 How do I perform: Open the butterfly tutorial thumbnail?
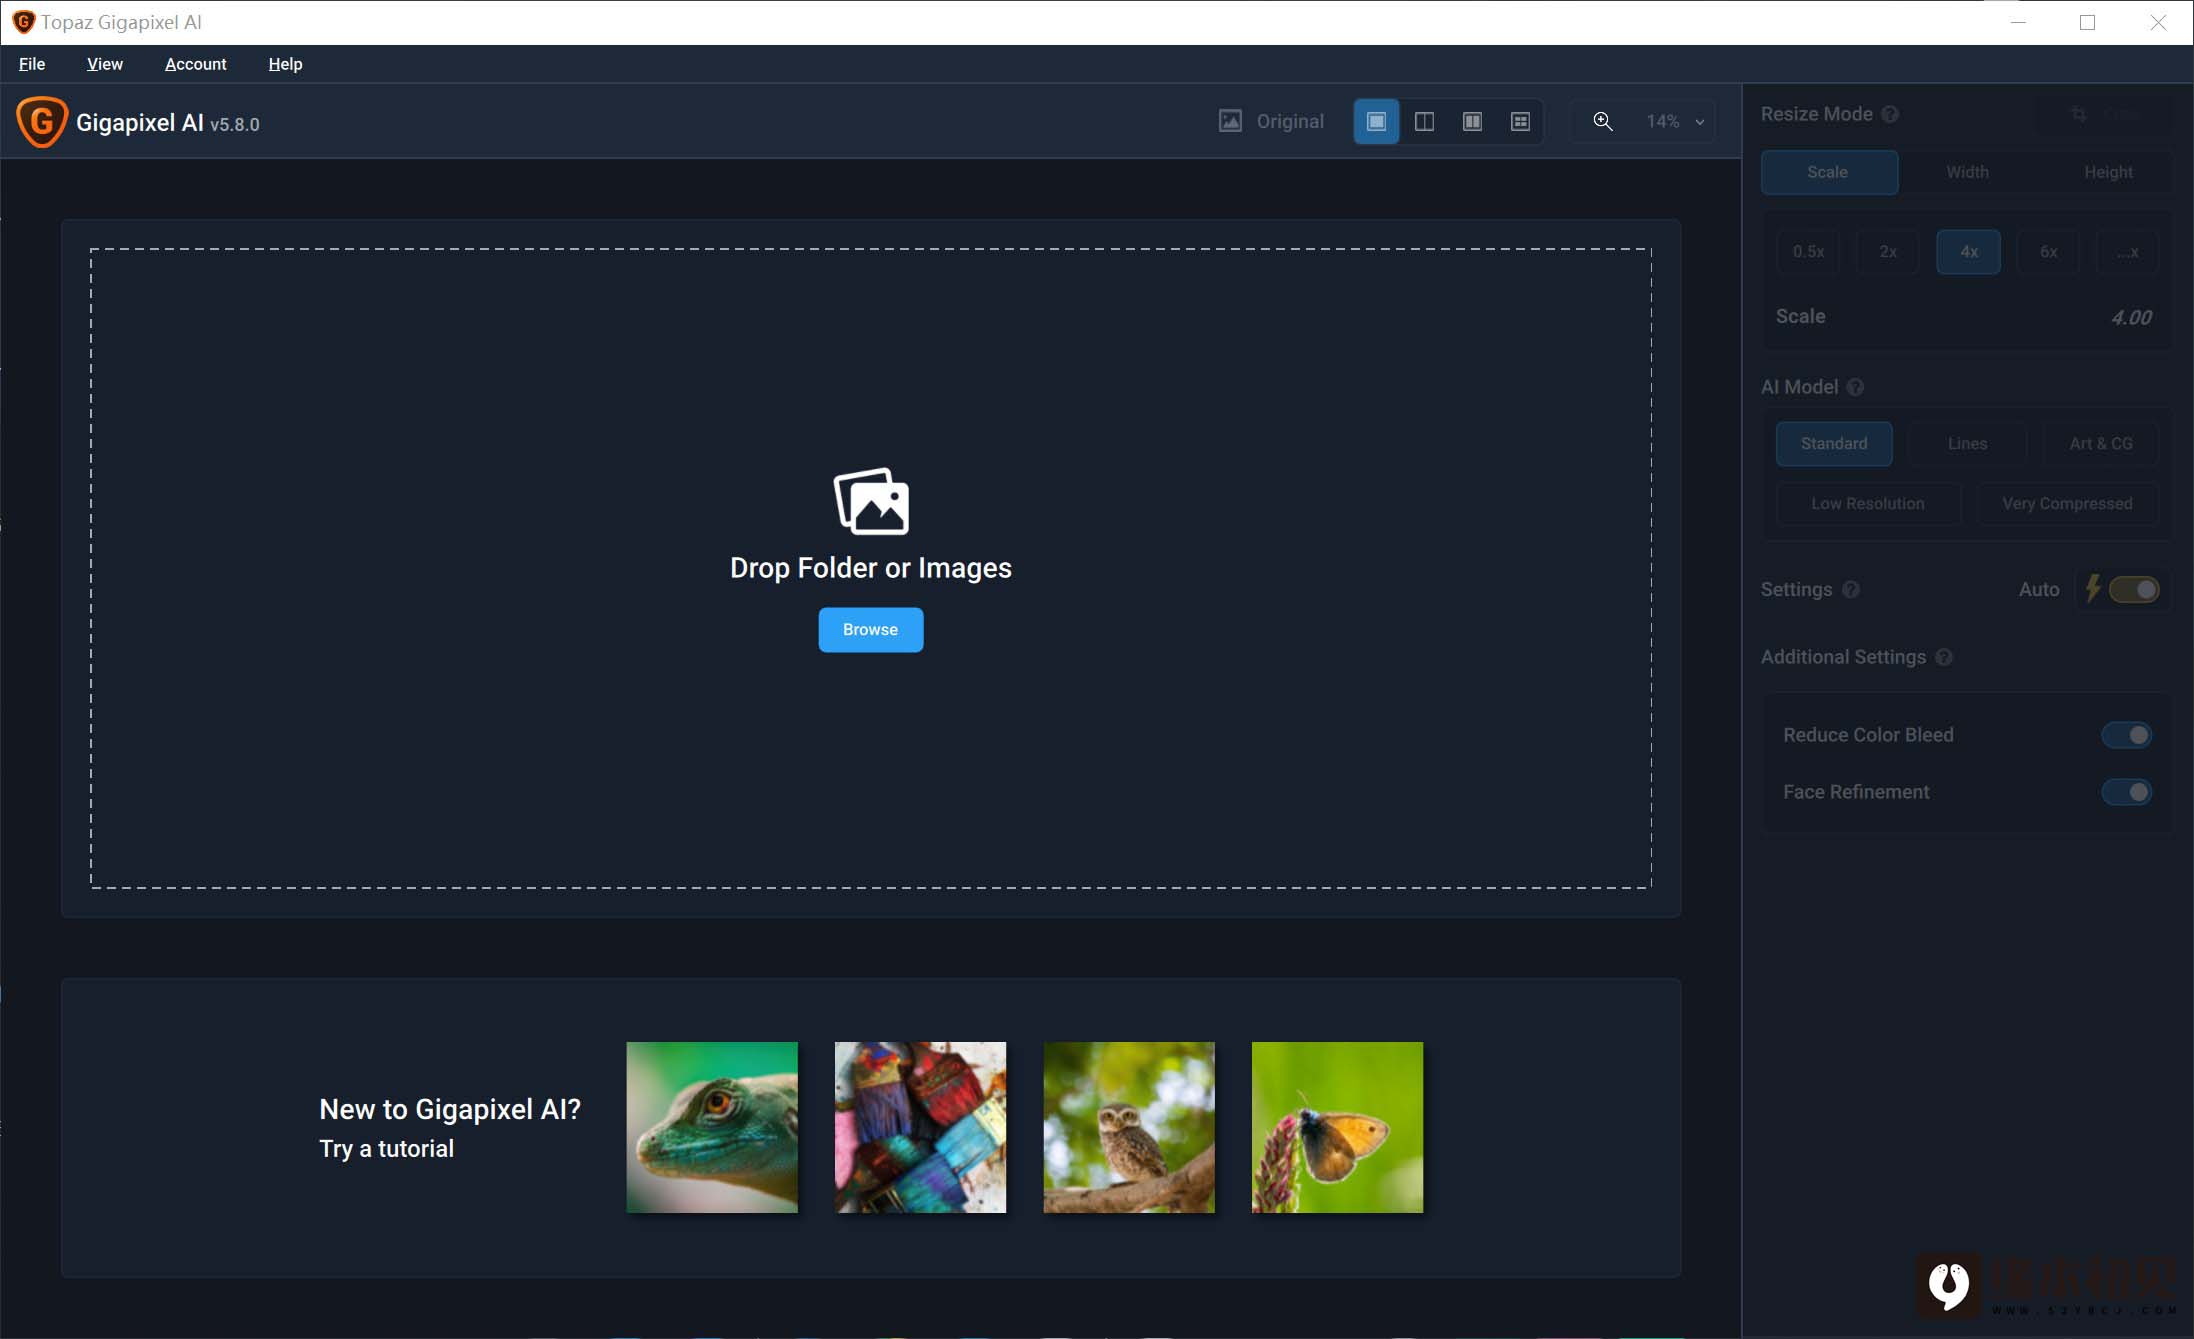coord(1337,1127)
